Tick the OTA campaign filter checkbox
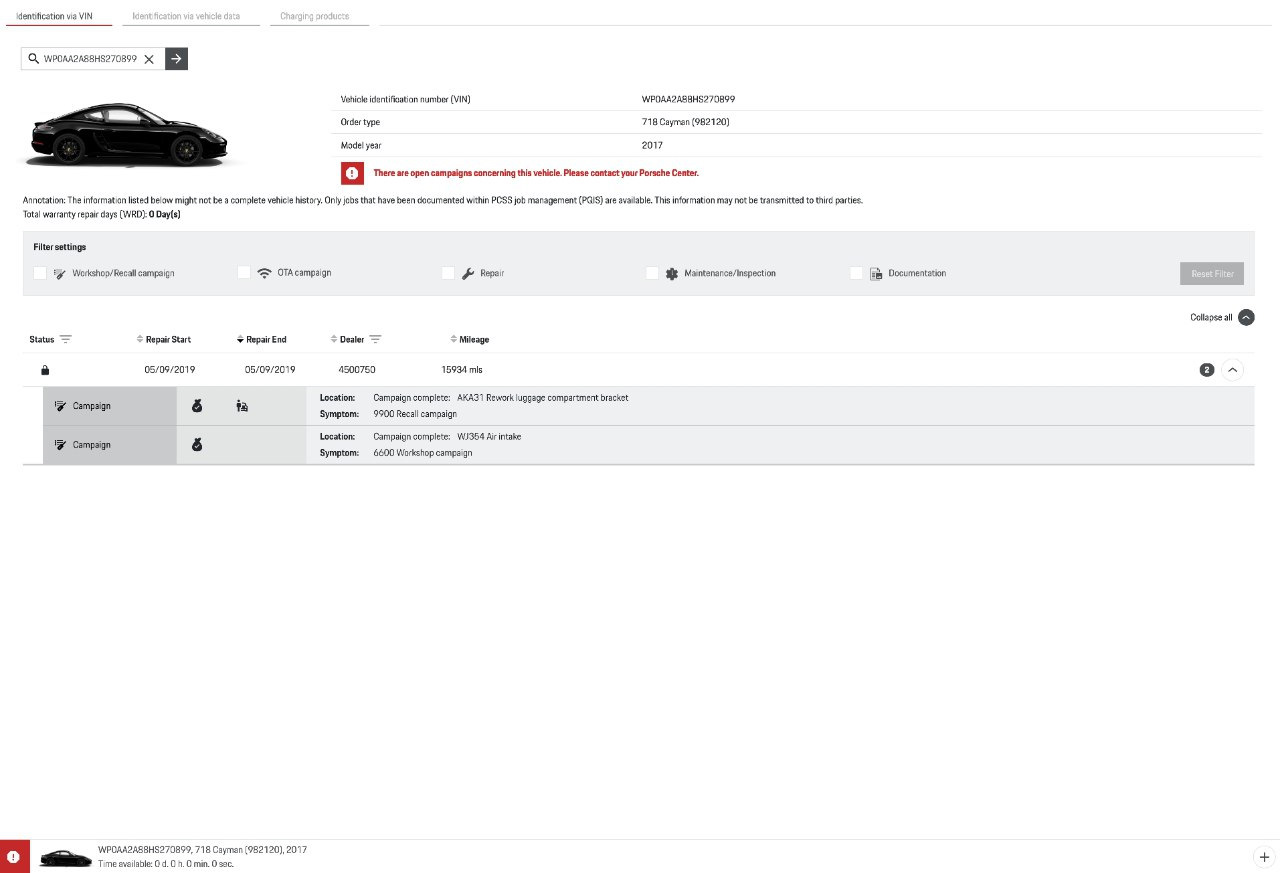This screenshot has width=1280, height=873. pyautogui.click(x=244, y=273)
